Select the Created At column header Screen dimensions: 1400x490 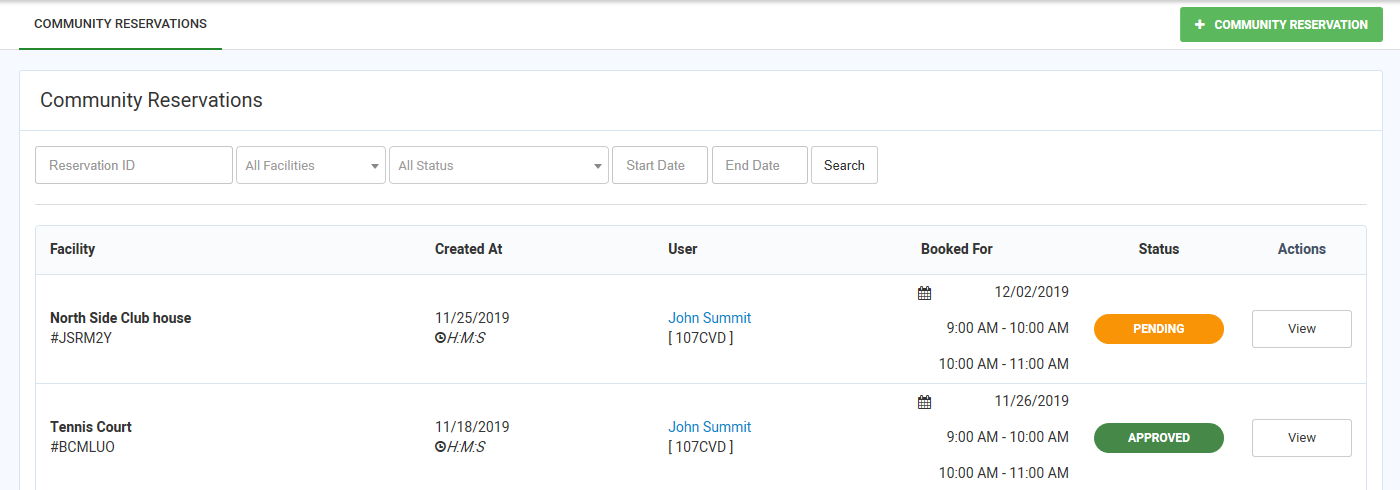468,249
